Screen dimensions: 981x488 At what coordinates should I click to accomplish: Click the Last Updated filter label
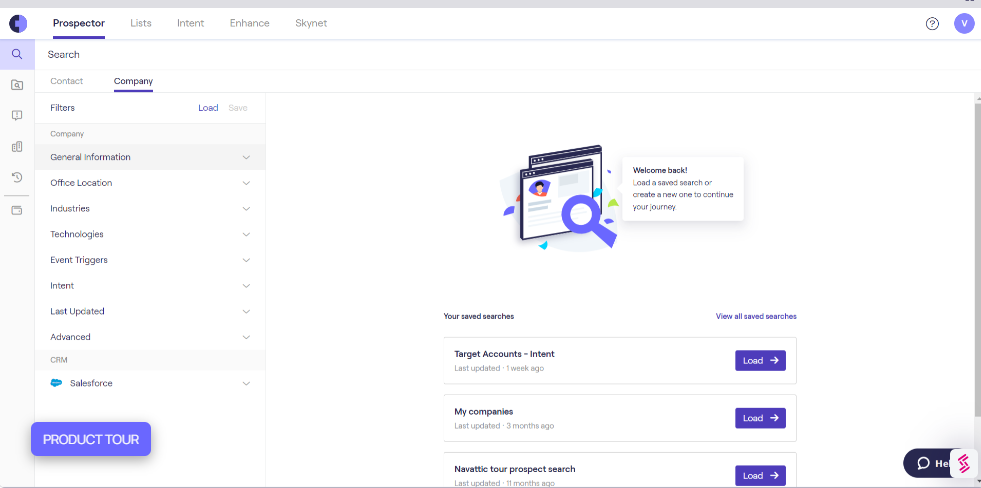coord(78,312)
